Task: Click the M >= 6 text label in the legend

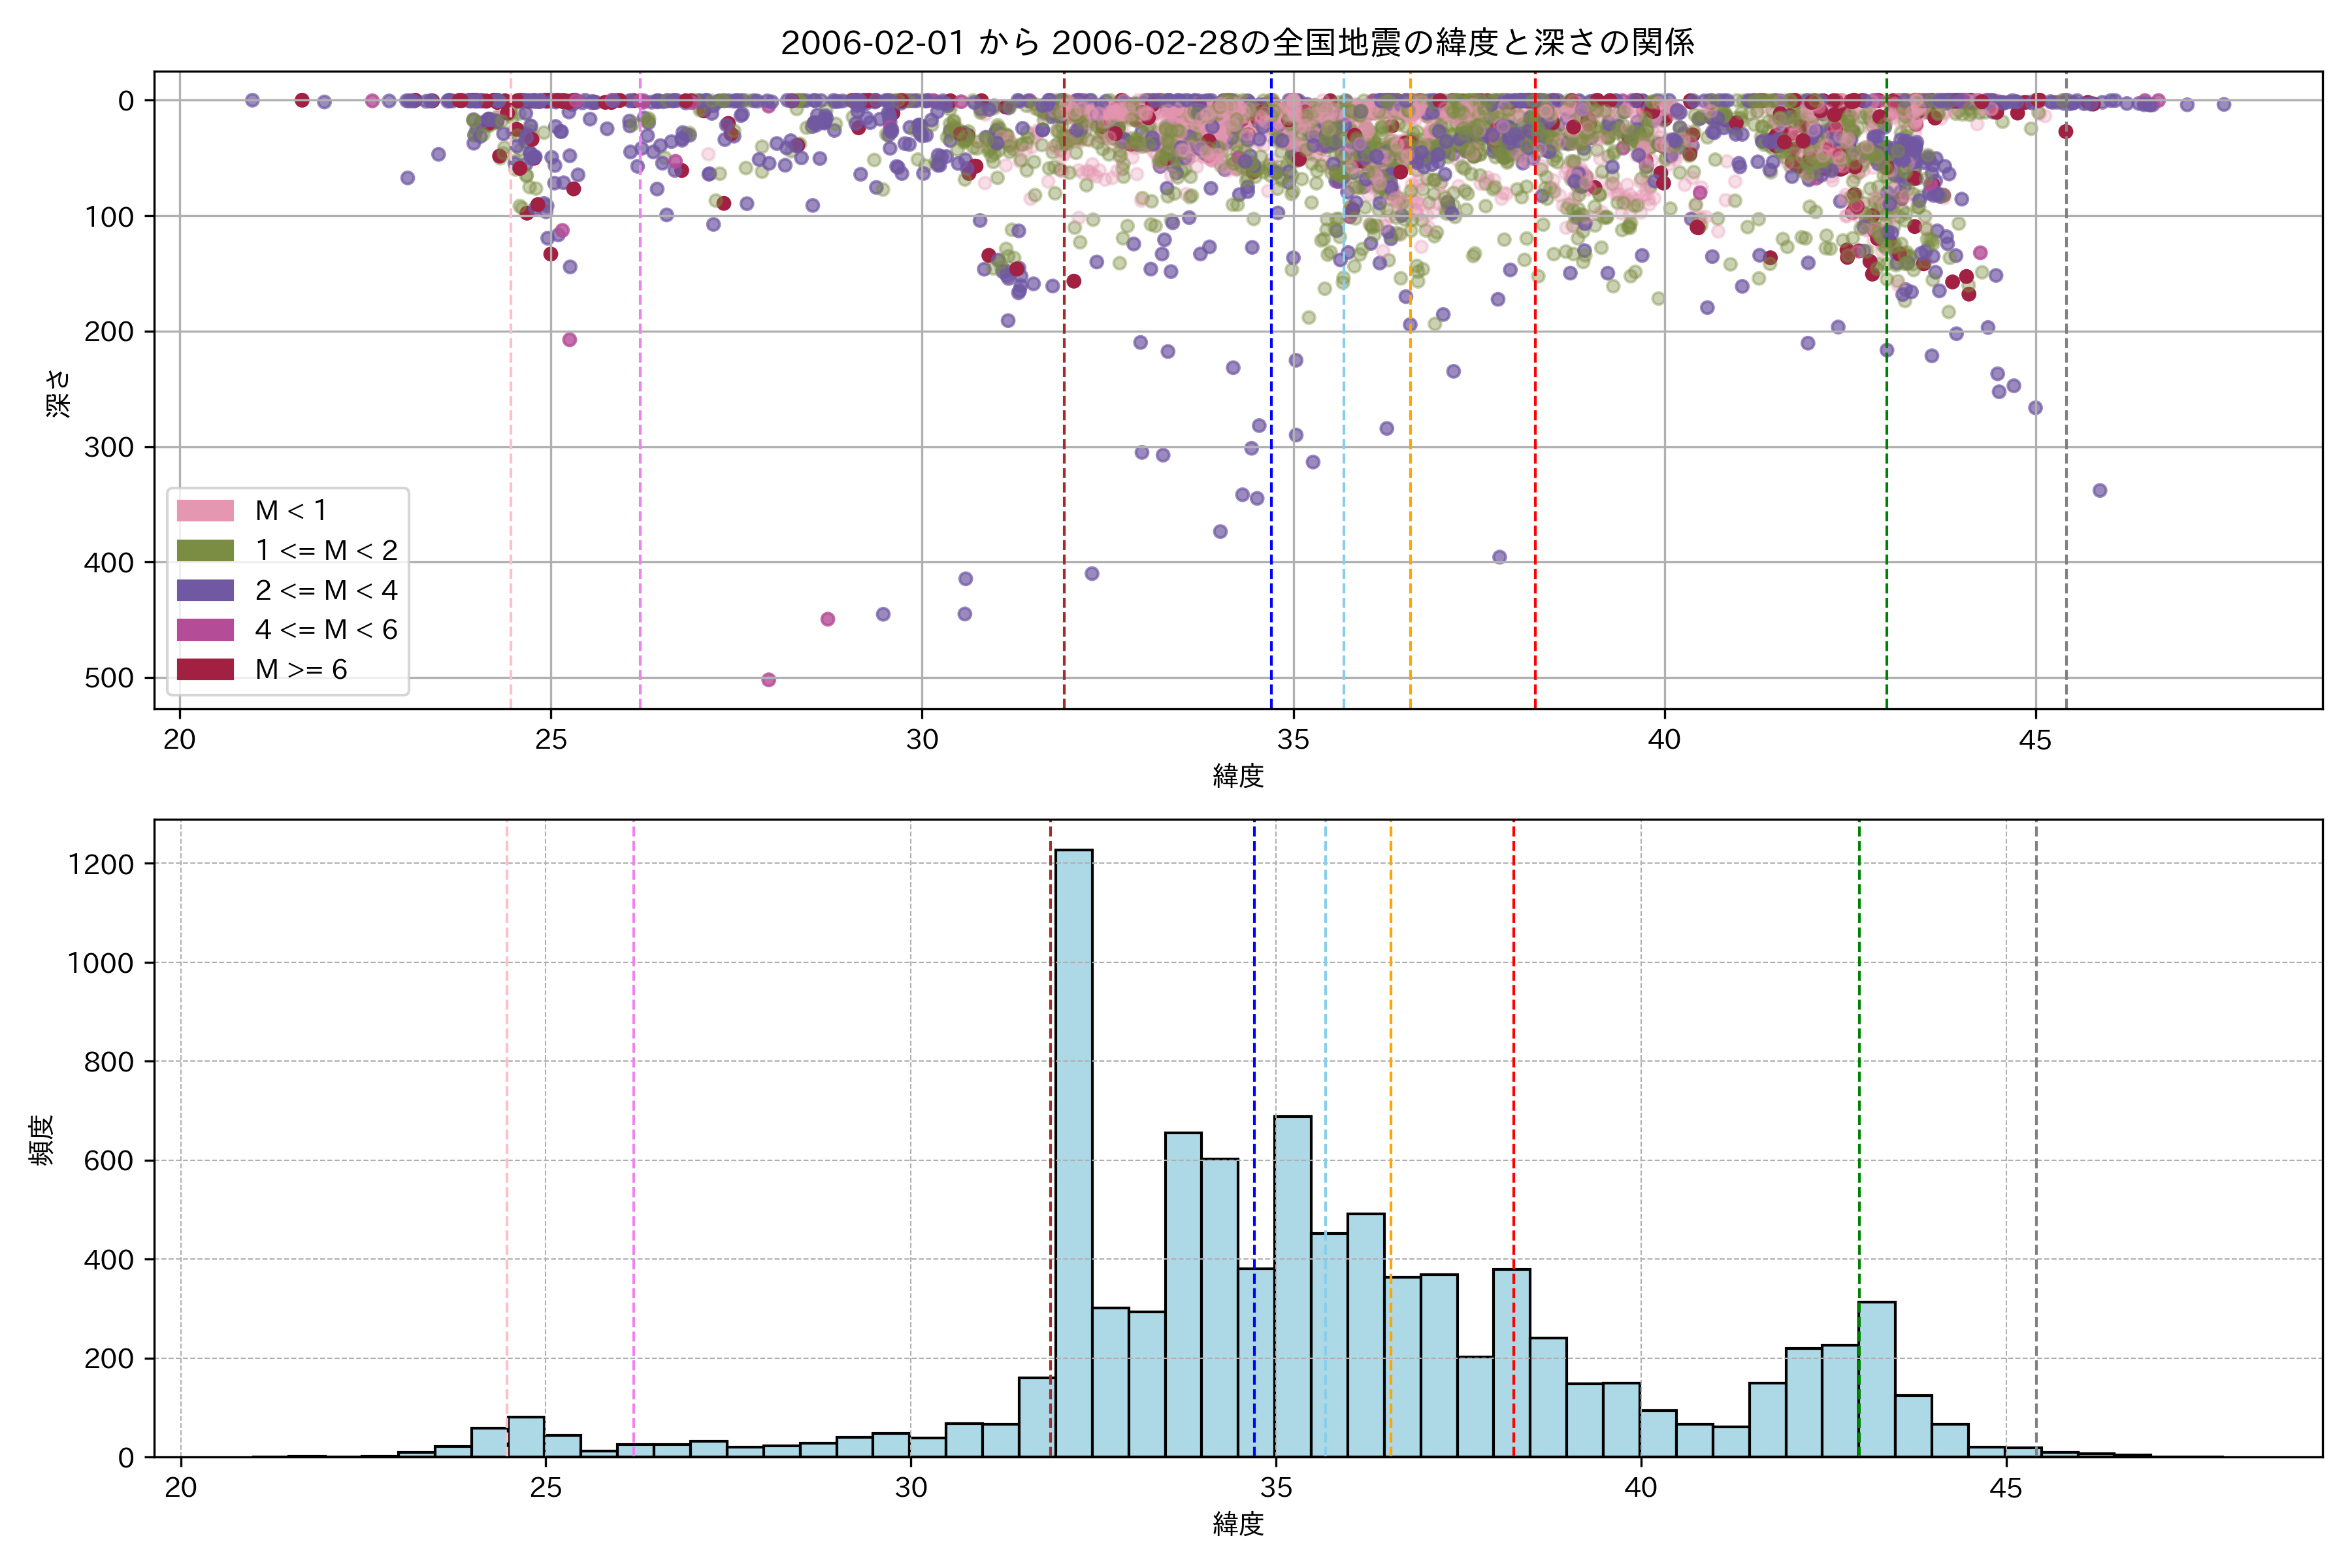Action: 301,669
